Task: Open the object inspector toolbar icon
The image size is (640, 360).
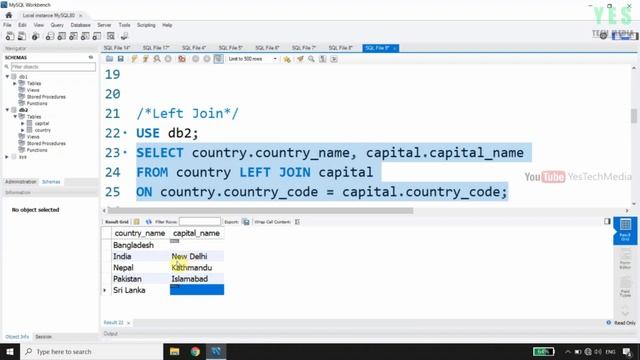Action: click(x=36, y=36)
